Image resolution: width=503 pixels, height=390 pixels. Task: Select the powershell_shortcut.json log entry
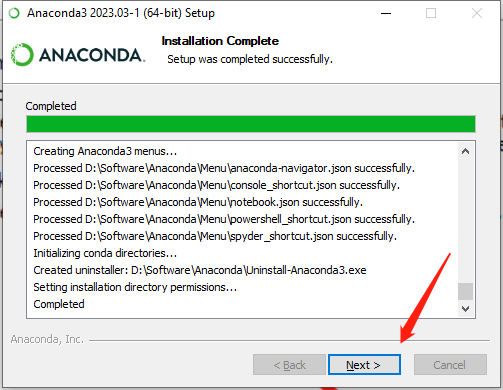(224, 219)
